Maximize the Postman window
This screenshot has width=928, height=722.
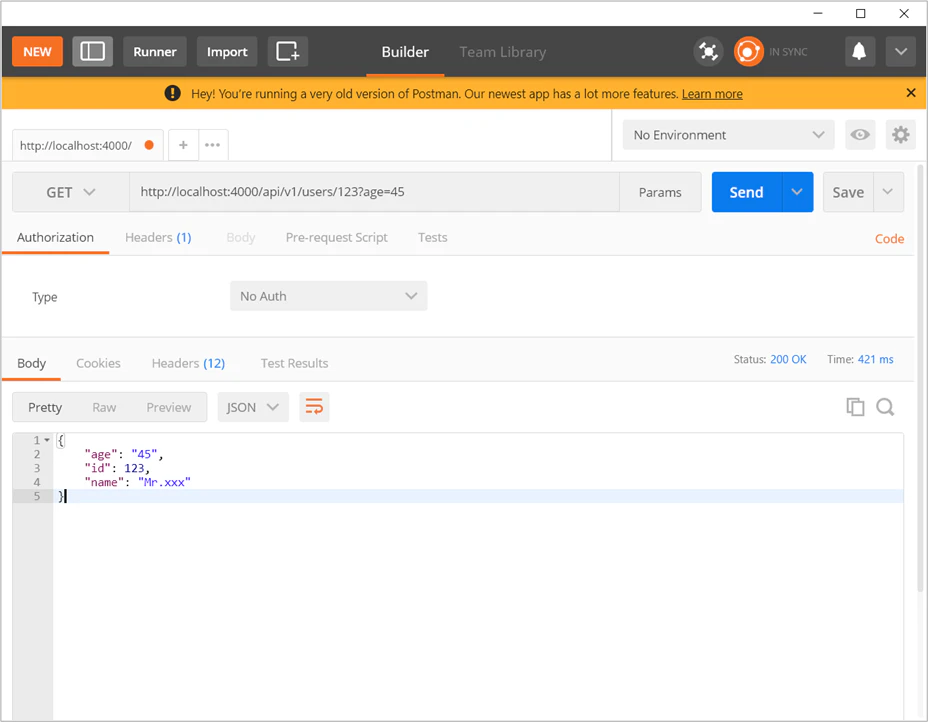pos(861,13)
